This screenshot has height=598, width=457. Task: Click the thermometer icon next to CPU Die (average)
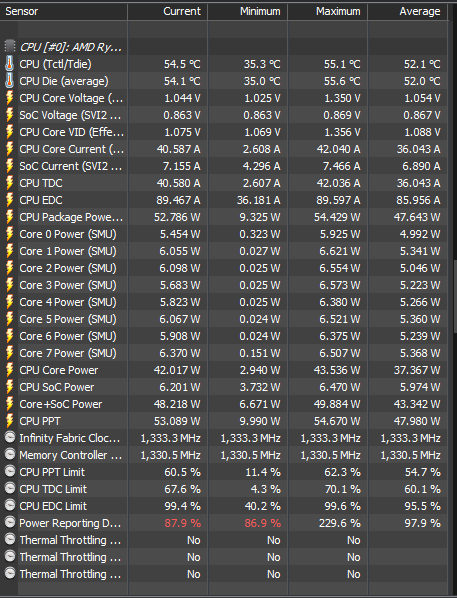pyautogui.click(x=10, y=81)
